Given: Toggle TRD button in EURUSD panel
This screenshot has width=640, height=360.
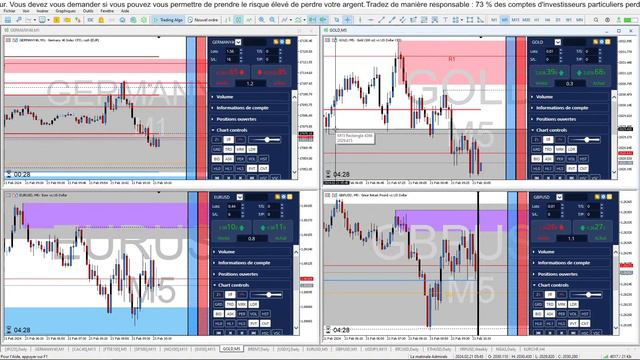Looking at the screenshot, I should (230, 304).
